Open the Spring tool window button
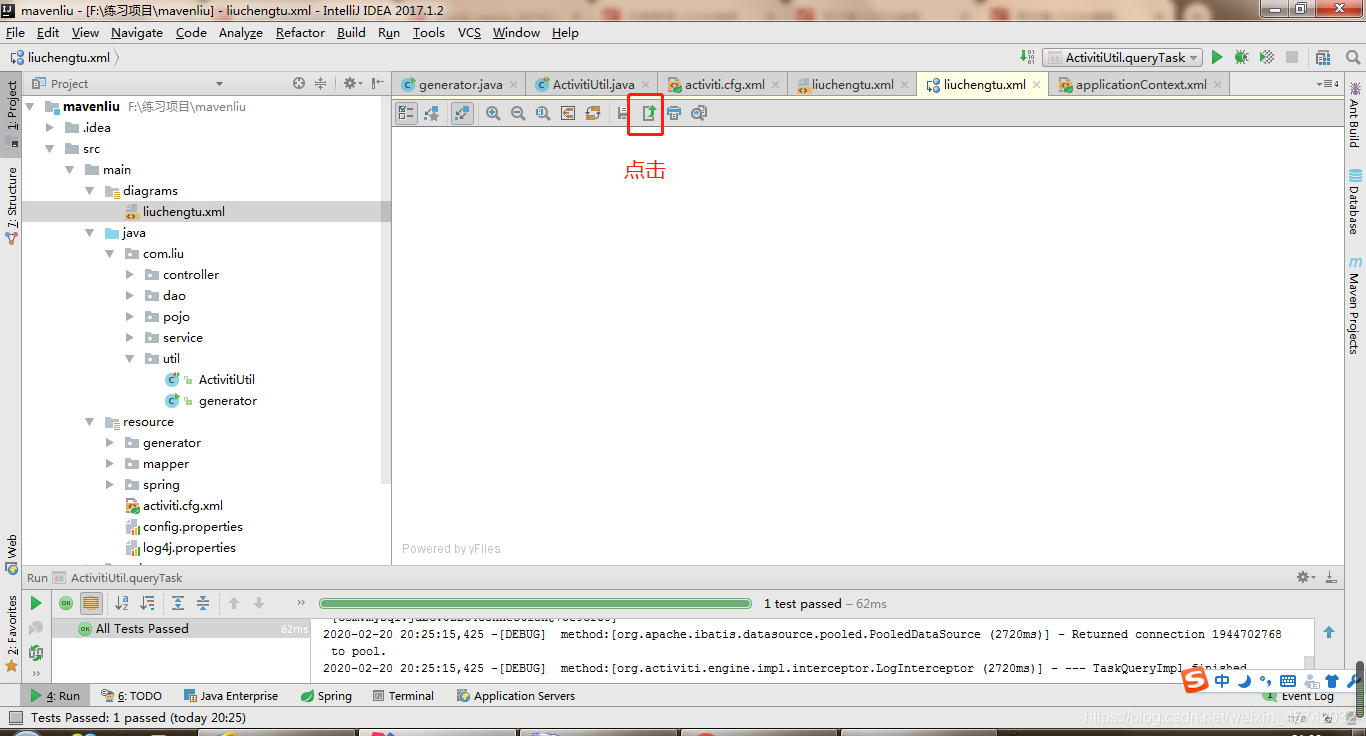The image size is (1366, 736). [326, 696]
